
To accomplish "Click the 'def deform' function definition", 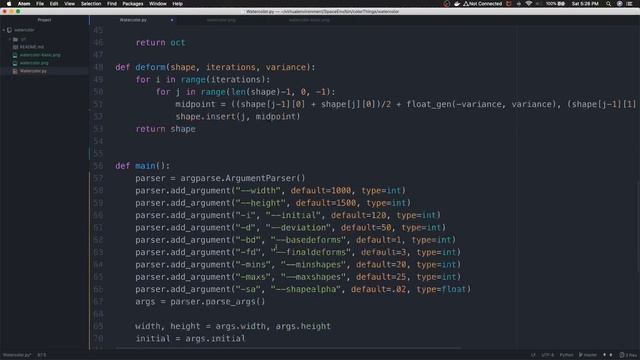I will (x=215, y=67).
